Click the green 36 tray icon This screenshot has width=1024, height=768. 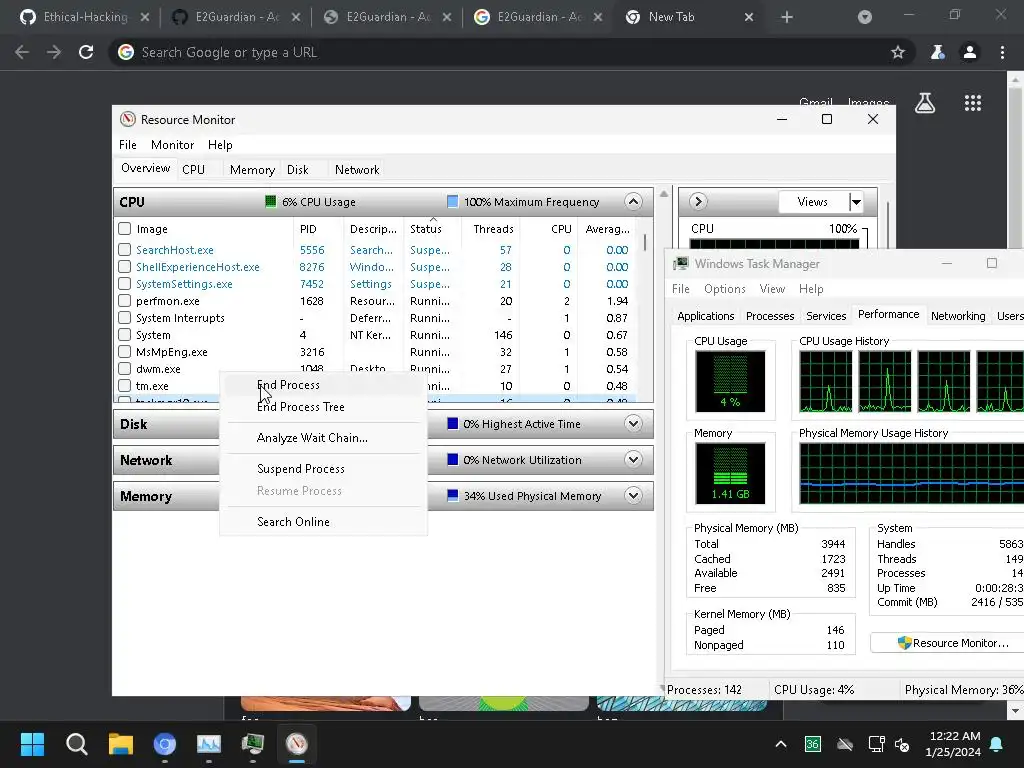pyautogui.click(x=812, y=744)
